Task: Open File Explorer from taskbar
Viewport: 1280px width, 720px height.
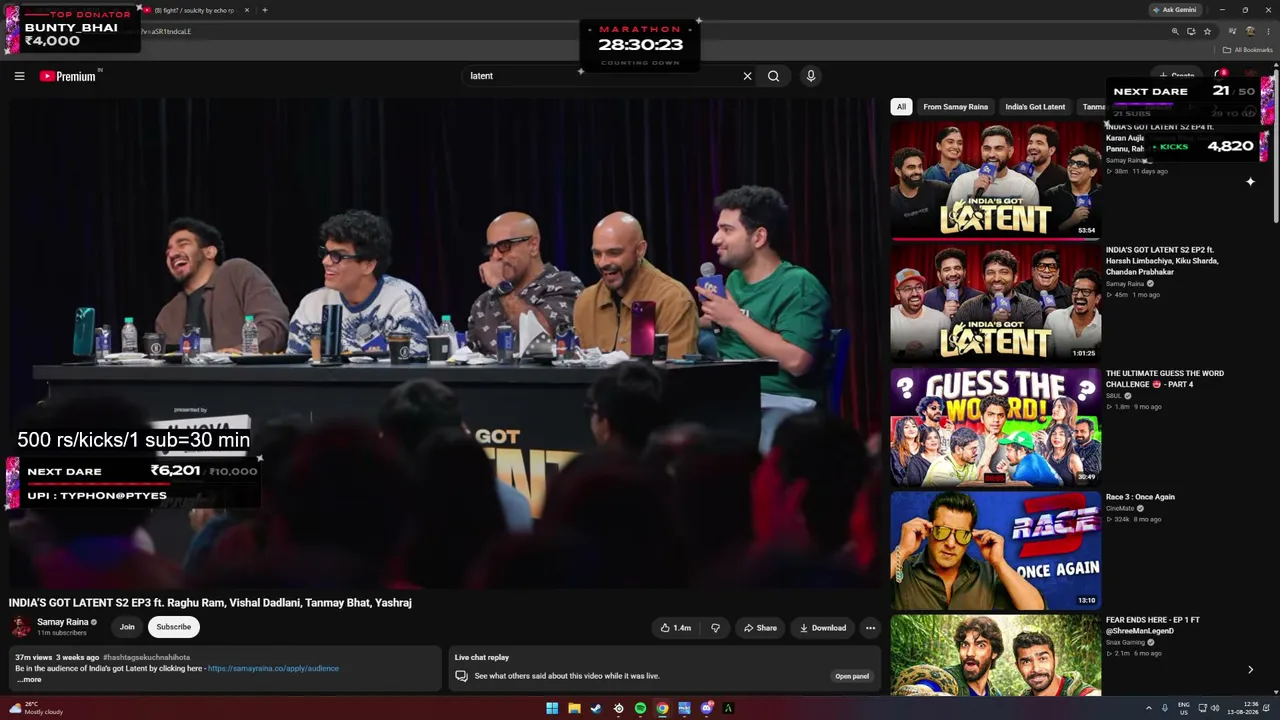Action: (574, 709)
